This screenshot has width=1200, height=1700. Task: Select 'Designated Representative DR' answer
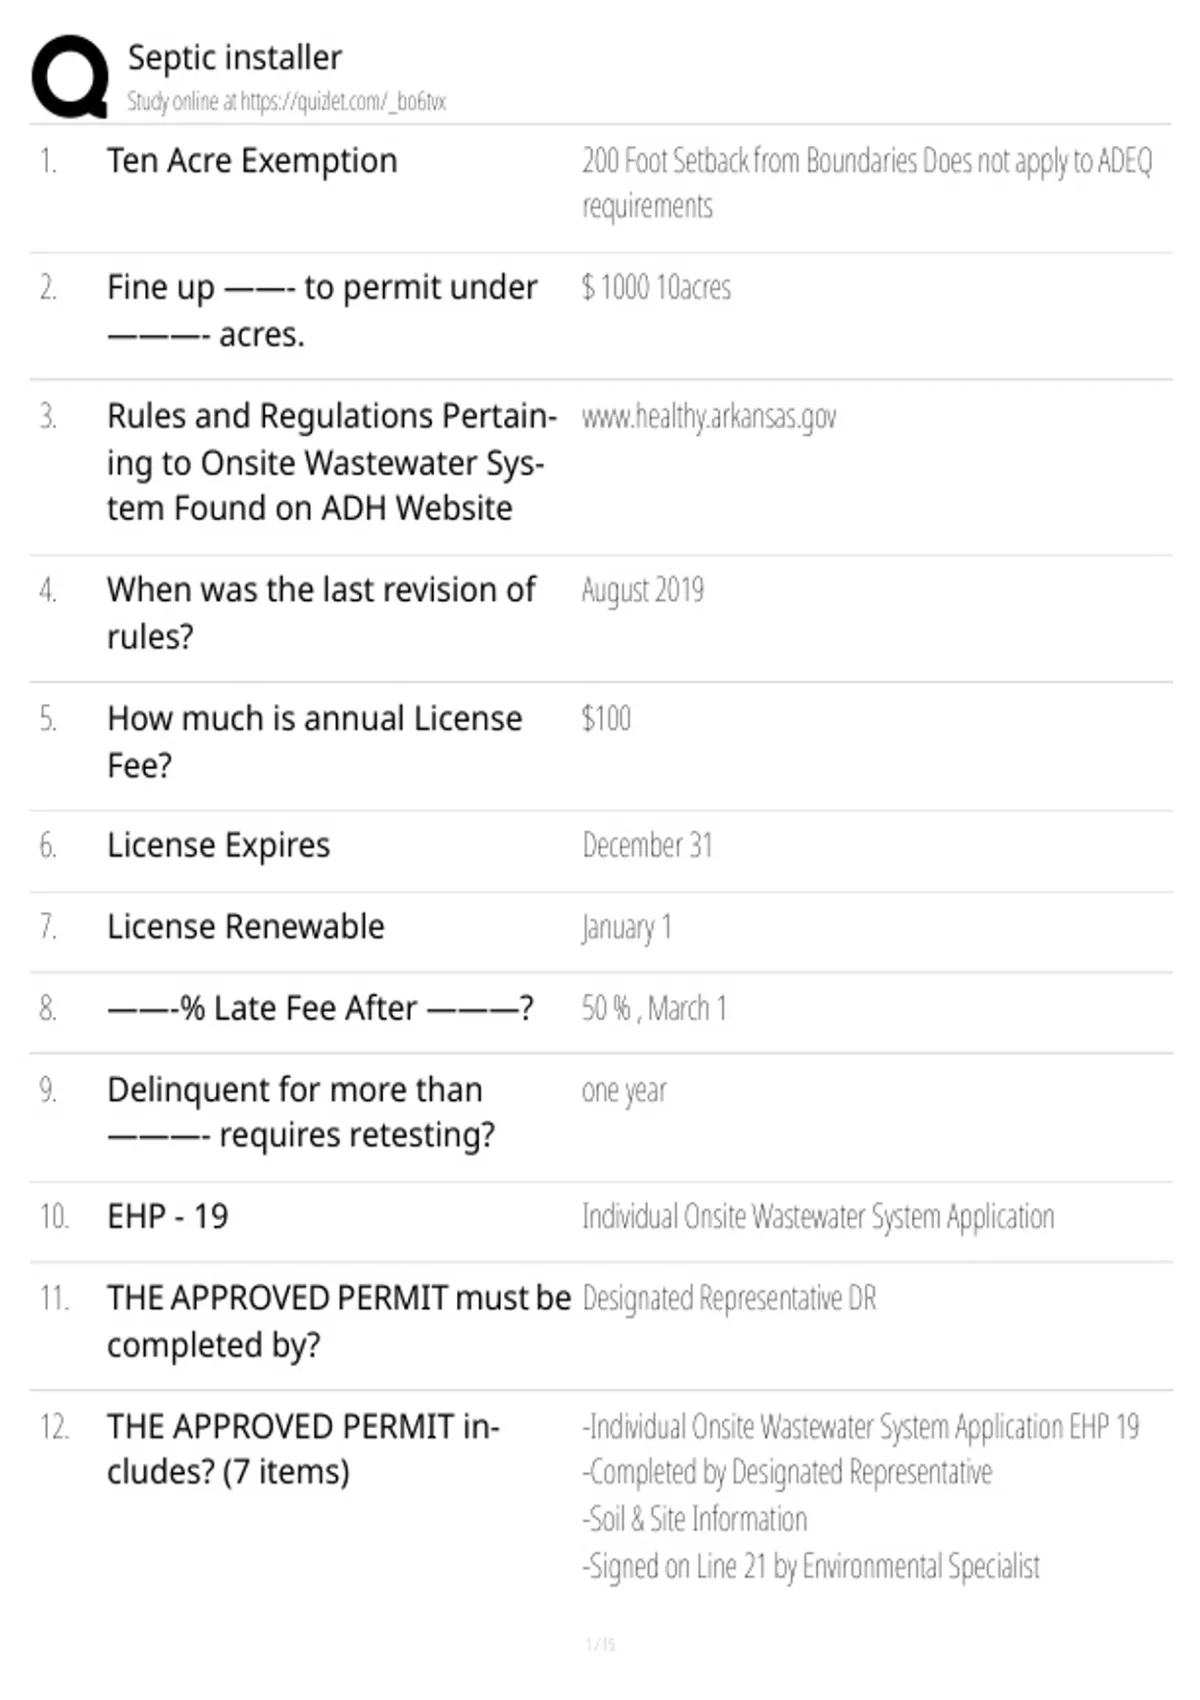pos(729,1298)
